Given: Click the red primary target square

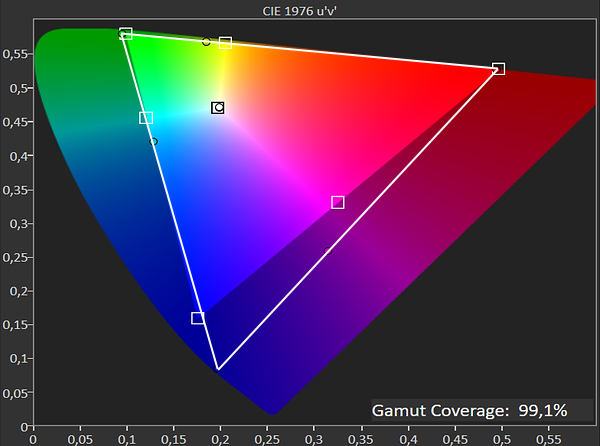Looking at the screenshot, I should coord(499,69).
